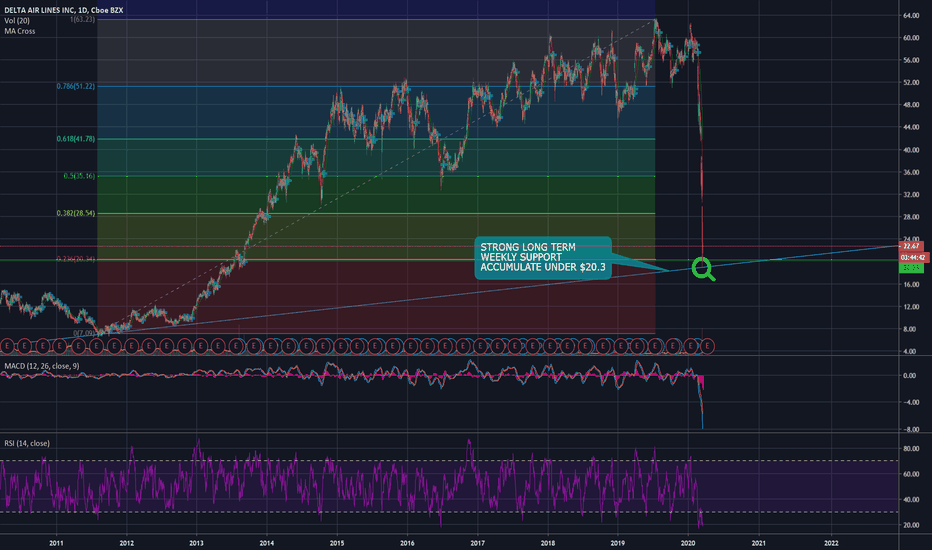The height and width of the screenshot is (550, 932).
Task: Click the 40.00 price axis value
Action: [911, 150]
